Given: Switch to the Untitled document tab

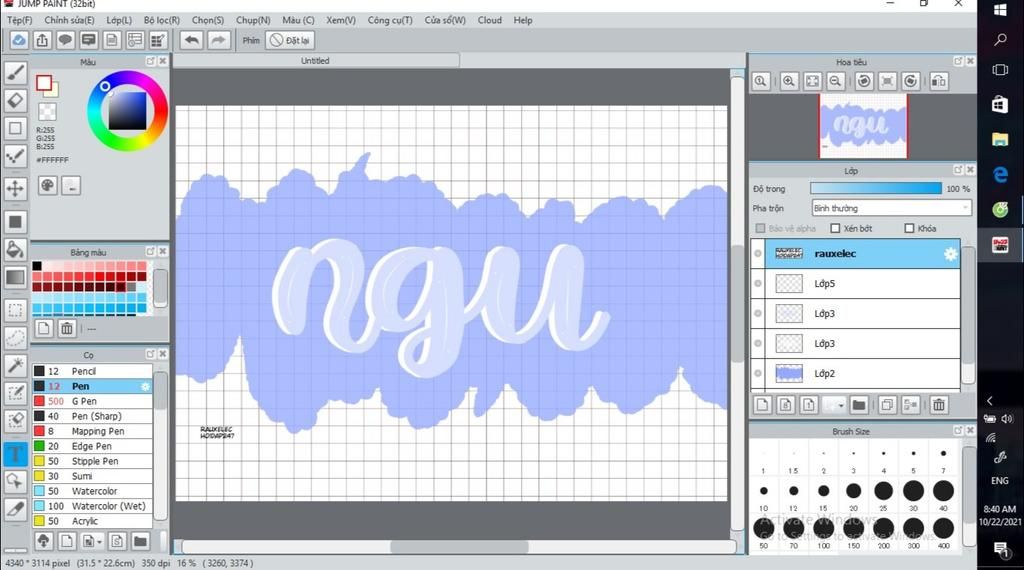Looking at the screenshot, I should click(315, 61).
